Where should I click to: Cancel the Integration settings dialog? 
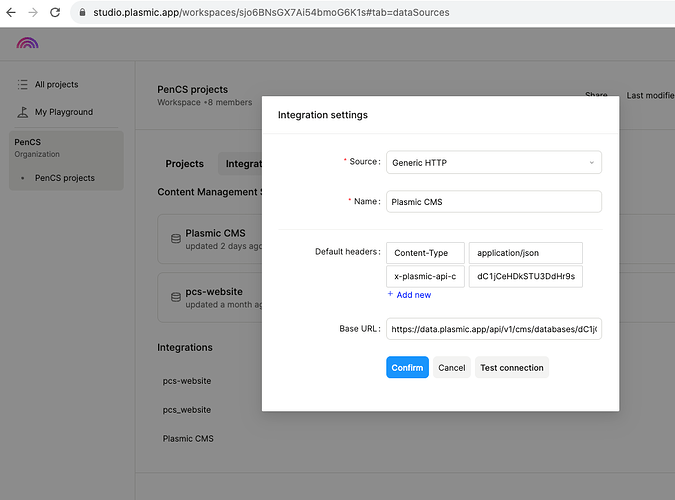click(x=452, y=368)
